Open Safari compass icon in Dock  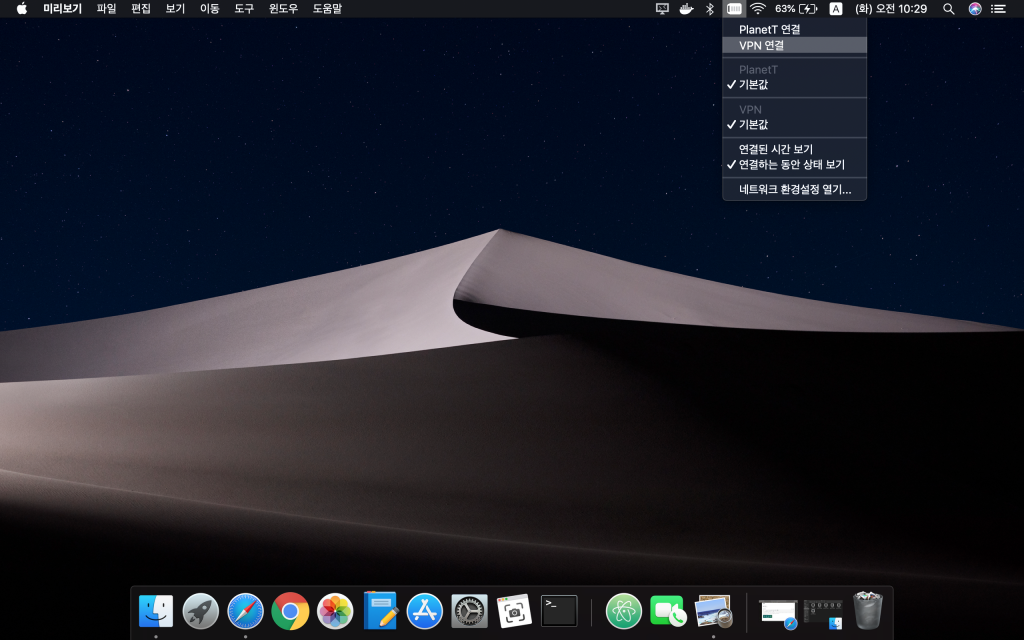[246, 611]
